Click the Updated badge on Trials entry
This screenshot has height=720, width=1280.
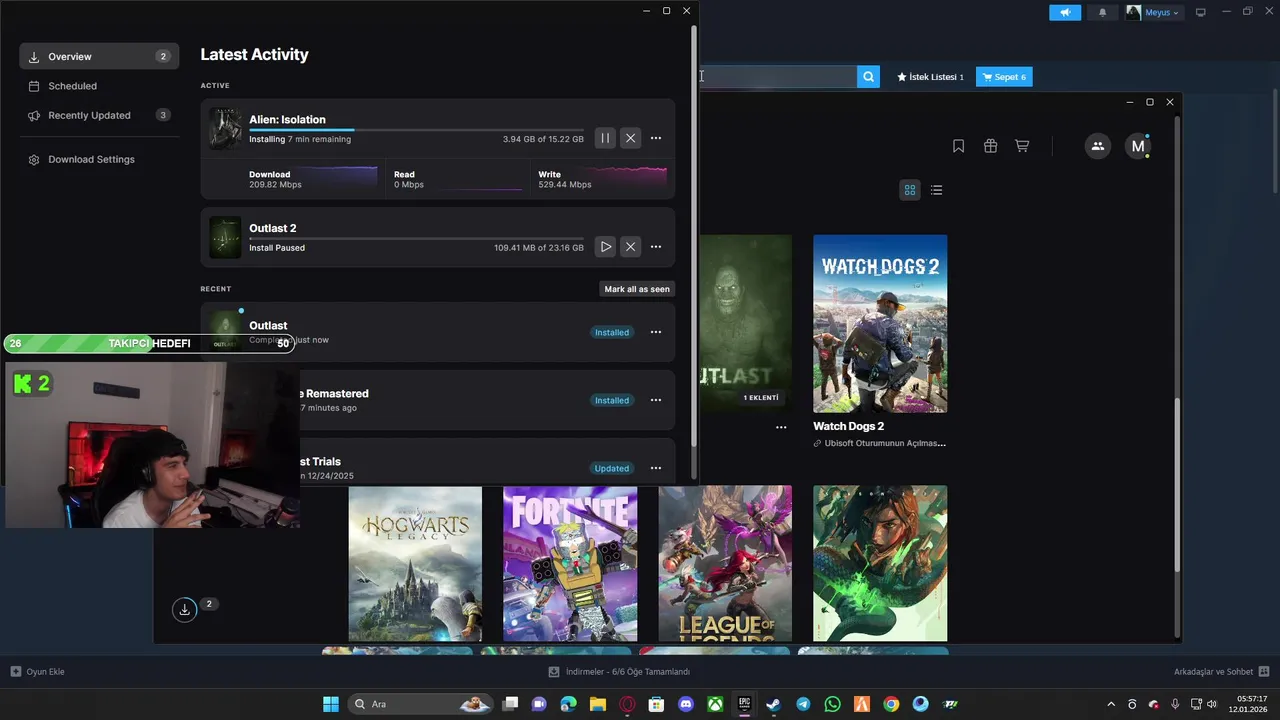[612, 468]
